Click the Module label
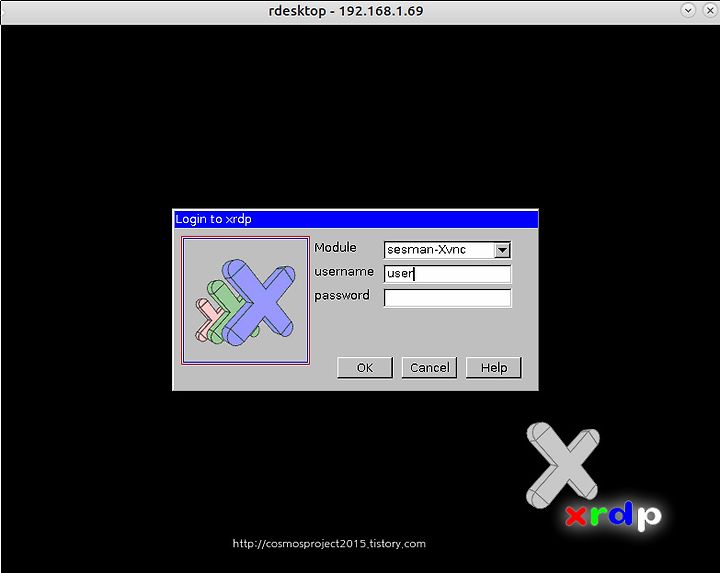The width and height of the screenshot is (720, 573). pos(335,247)
